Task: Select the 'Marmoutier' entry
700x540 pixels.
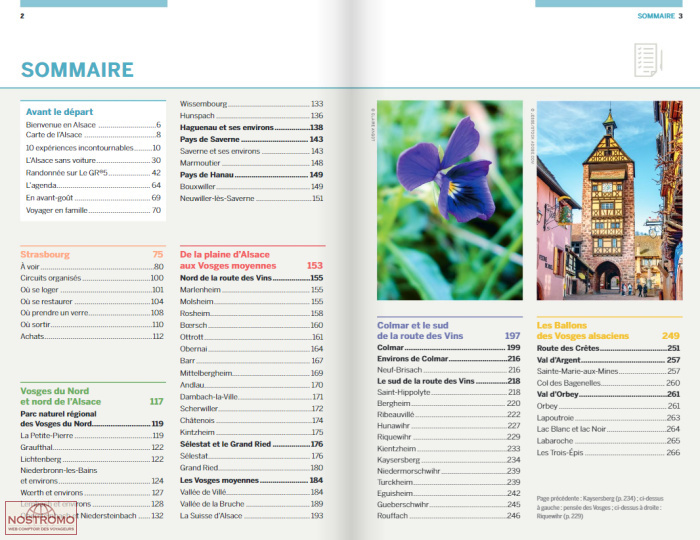Action: pyautogui.click(x=251, y=163)
